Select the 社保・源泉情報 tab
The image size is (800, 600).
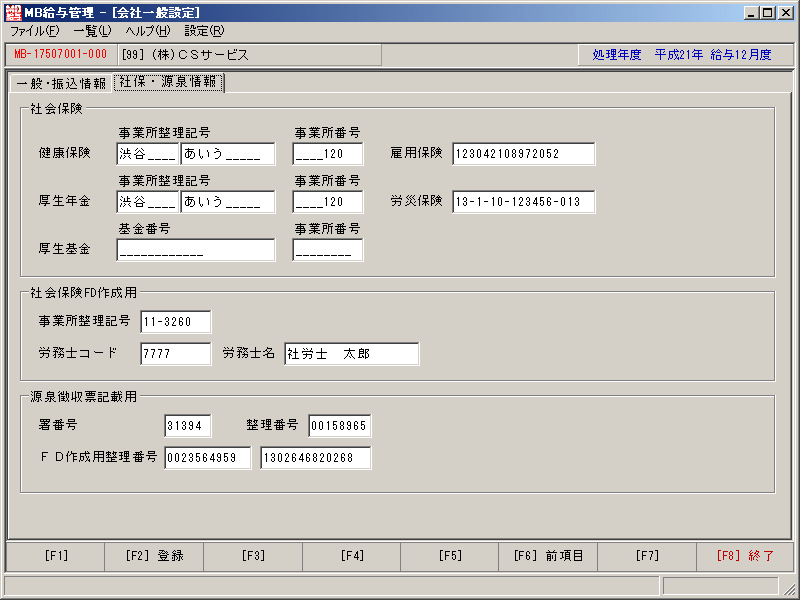[x=168, y=82]
